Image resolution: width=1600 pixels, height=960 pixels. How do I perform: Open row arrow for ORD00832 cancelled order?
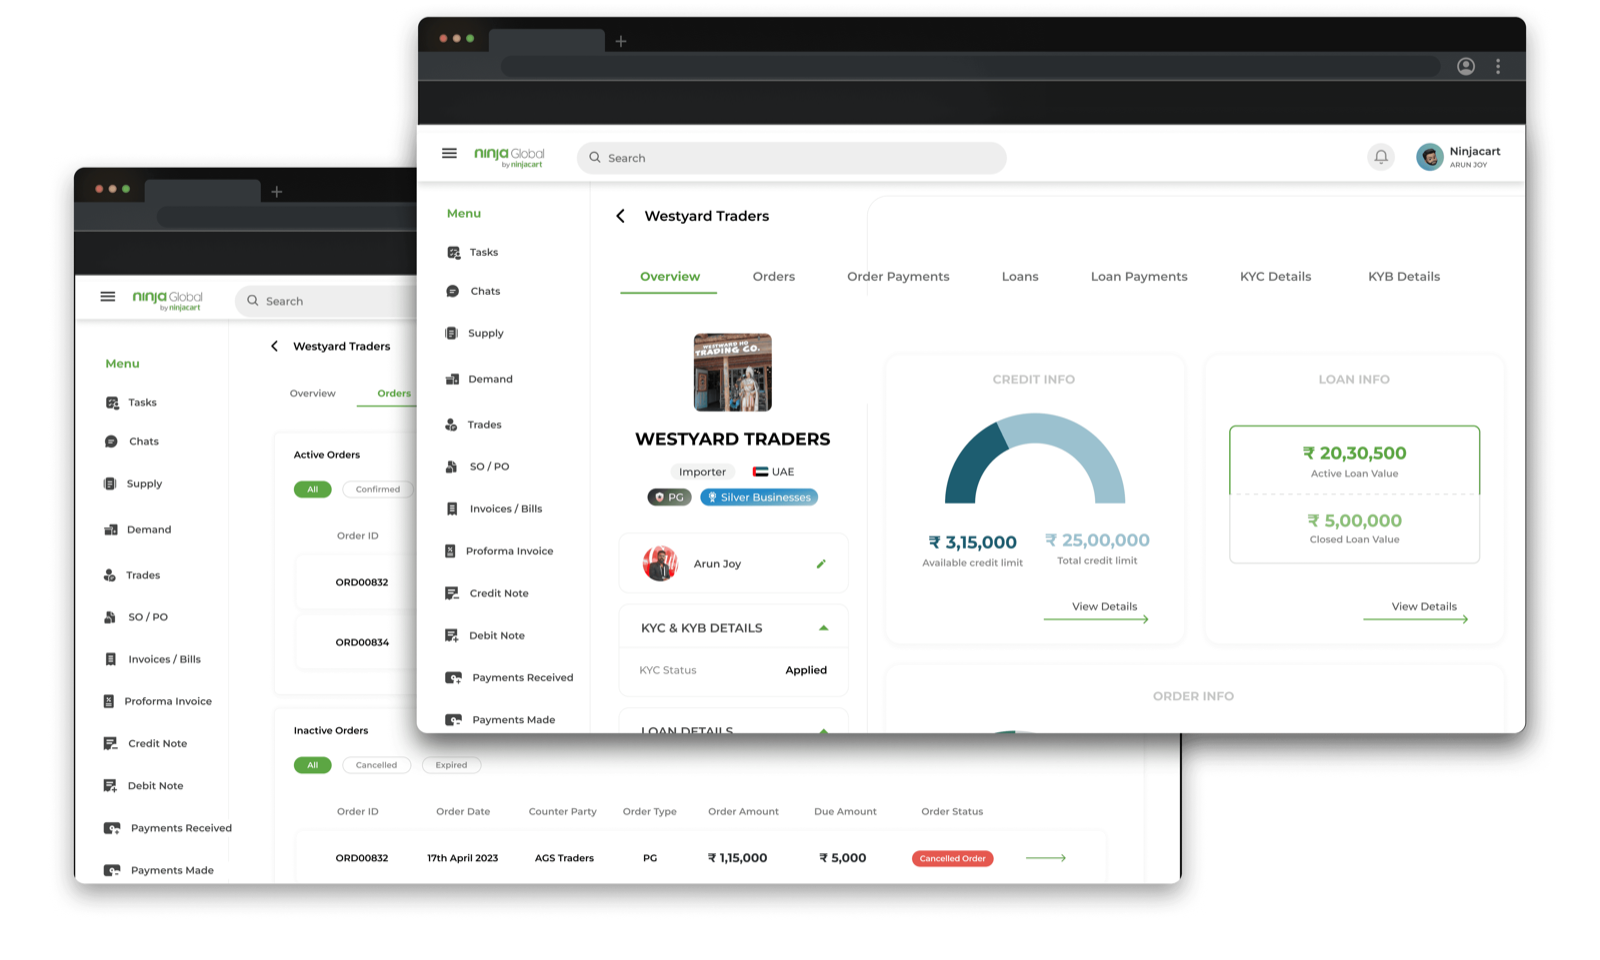click(x=1046, y=858)
